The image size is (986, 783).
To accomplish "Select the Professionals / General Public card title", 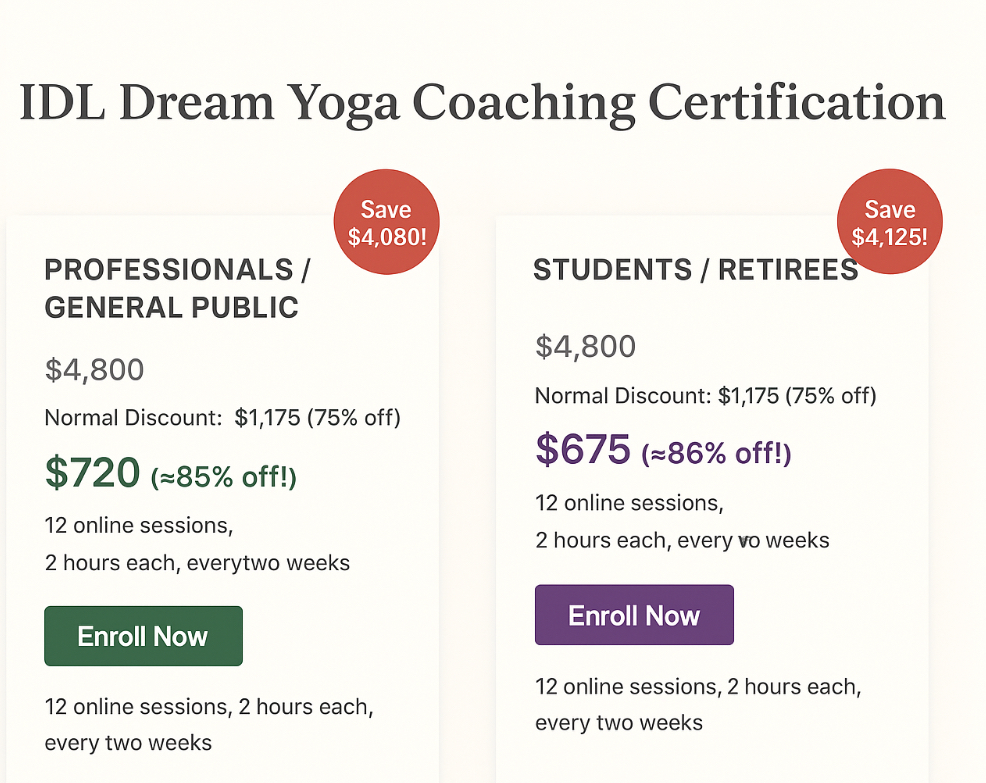I will [x=178, y=288].
